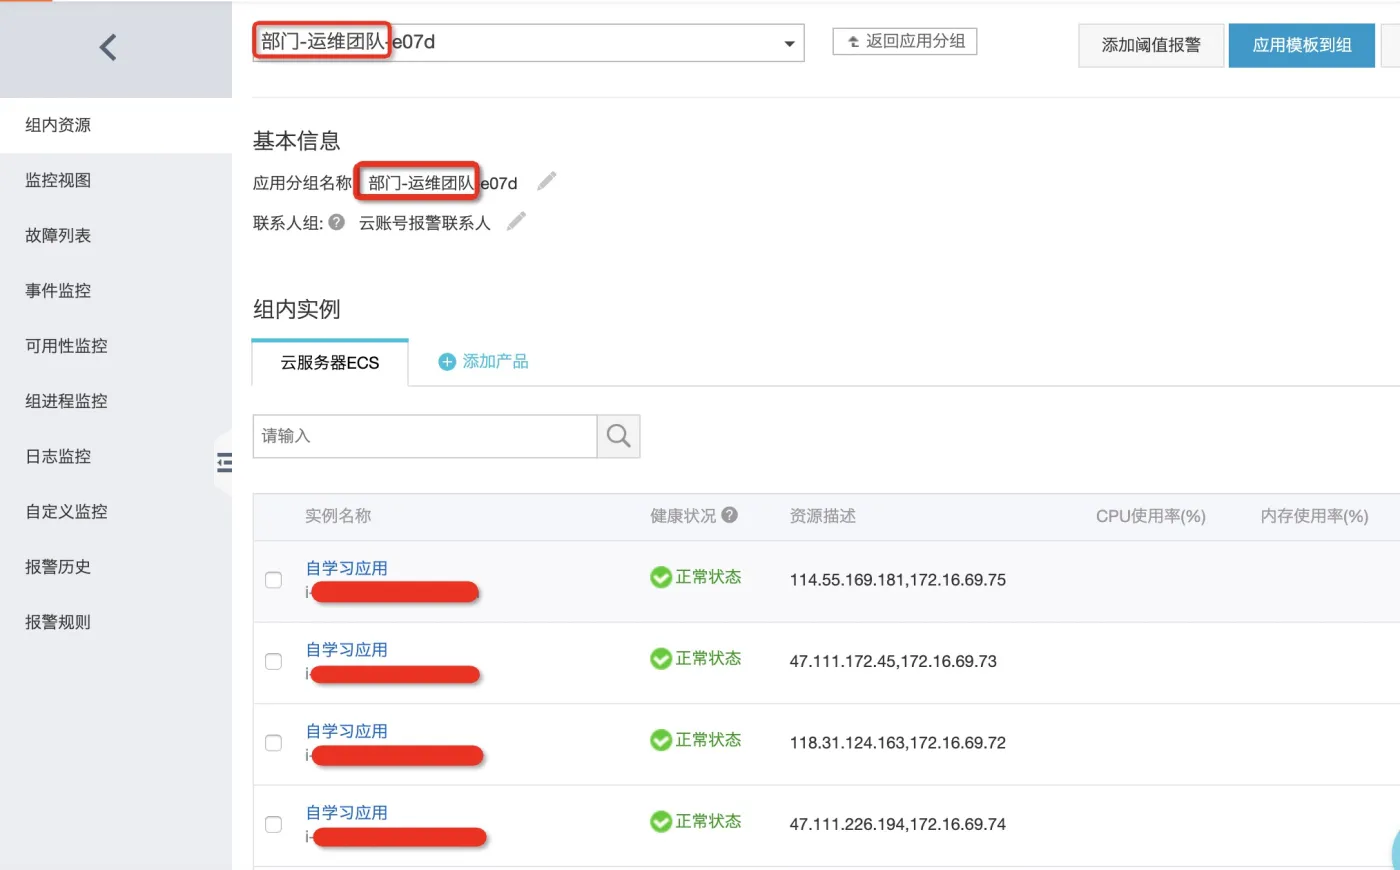Open help tooltip next to 联系人组

(x=337, y=222)
